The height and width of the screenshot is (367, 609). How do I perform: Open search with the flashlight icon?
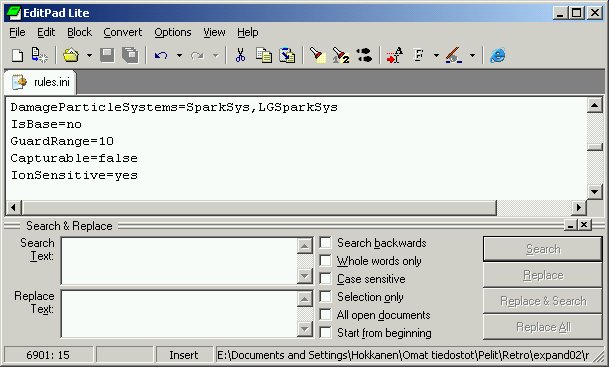(x=318, y=55)
